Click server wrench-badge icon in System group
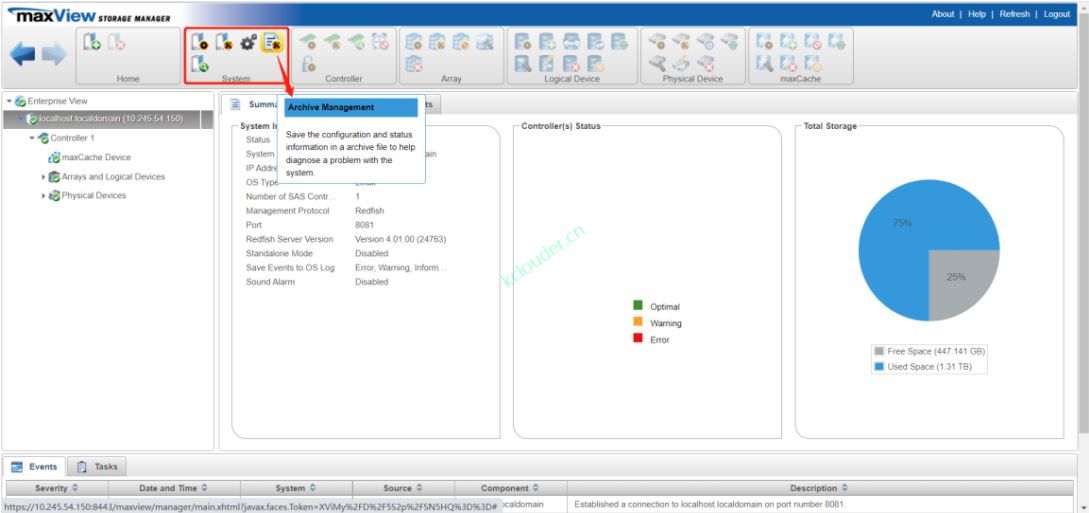Viewport: 1089px width, 513px height. (223, 42)
